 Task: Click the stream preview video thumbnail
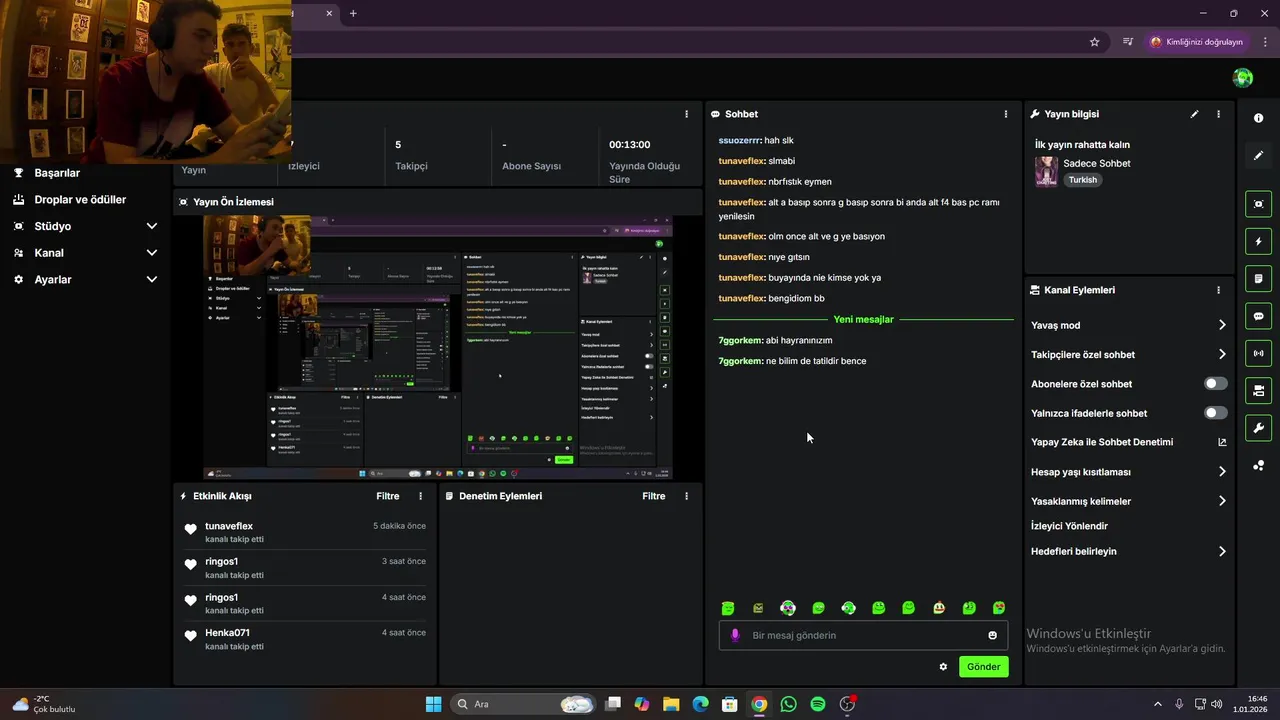[x=438, y=347]
